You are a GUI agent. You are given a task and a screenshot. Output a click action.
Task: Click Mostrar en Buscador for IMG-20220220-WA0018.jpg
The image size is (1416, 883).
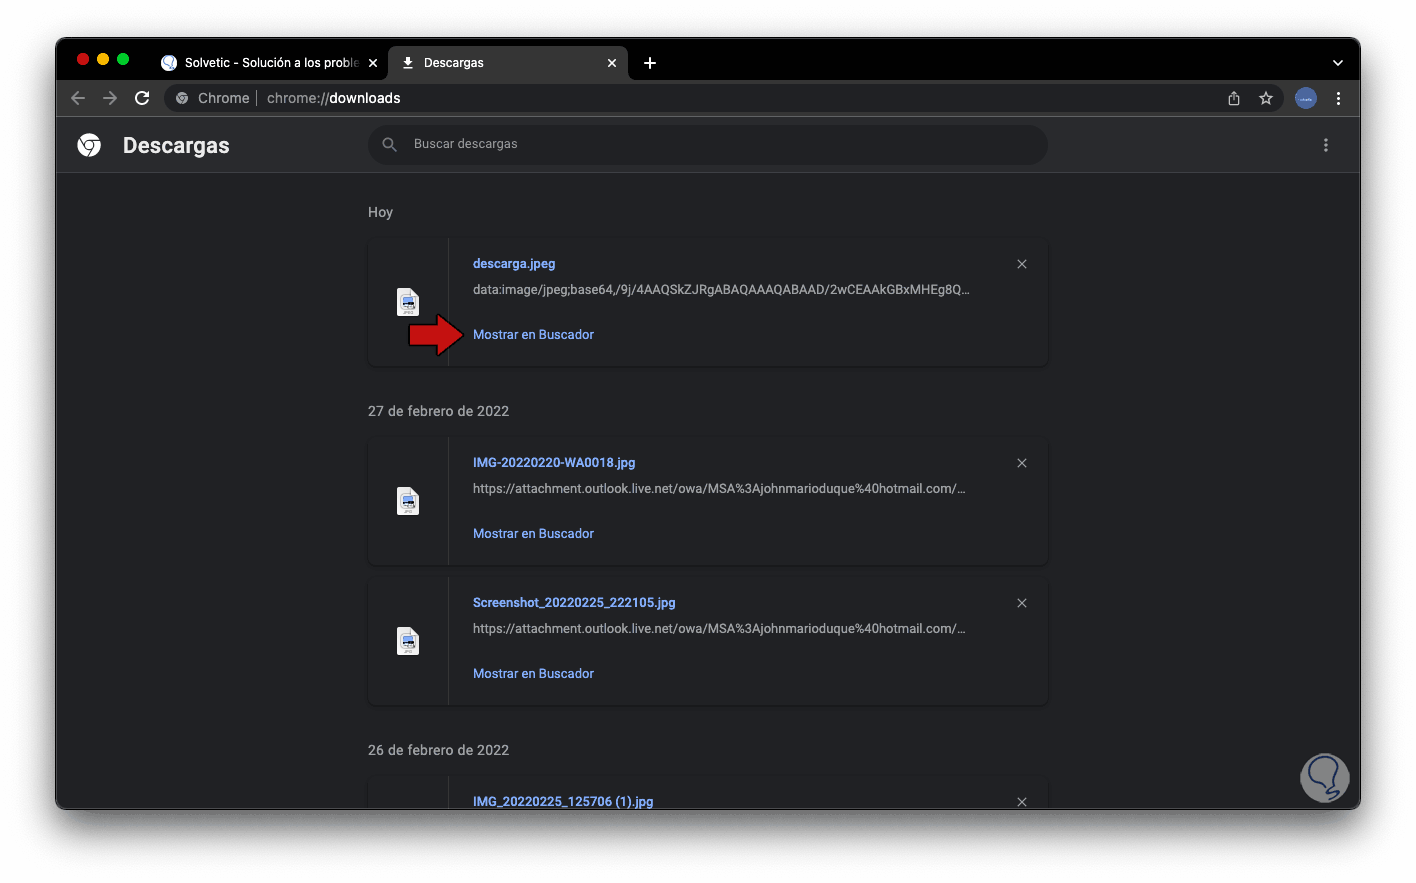click(x=533, y=534)
